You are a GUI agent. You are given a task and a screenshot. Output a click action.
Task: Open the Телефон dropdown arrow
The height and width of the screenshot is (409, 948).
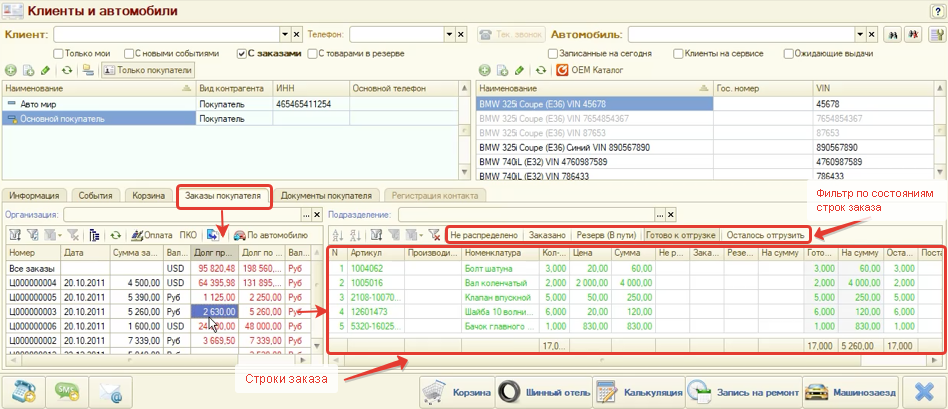(x=450, y=34)
